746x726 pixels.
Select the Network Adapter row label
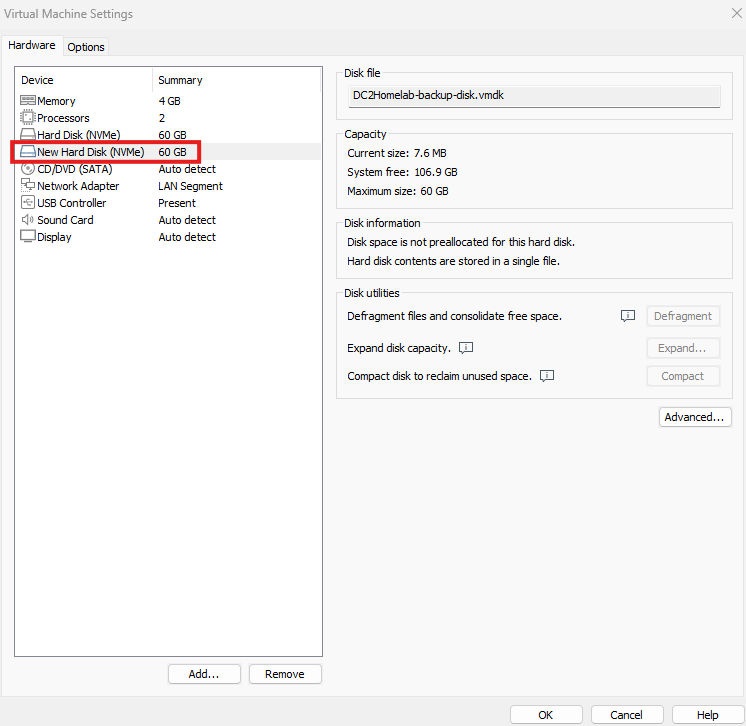78,186
